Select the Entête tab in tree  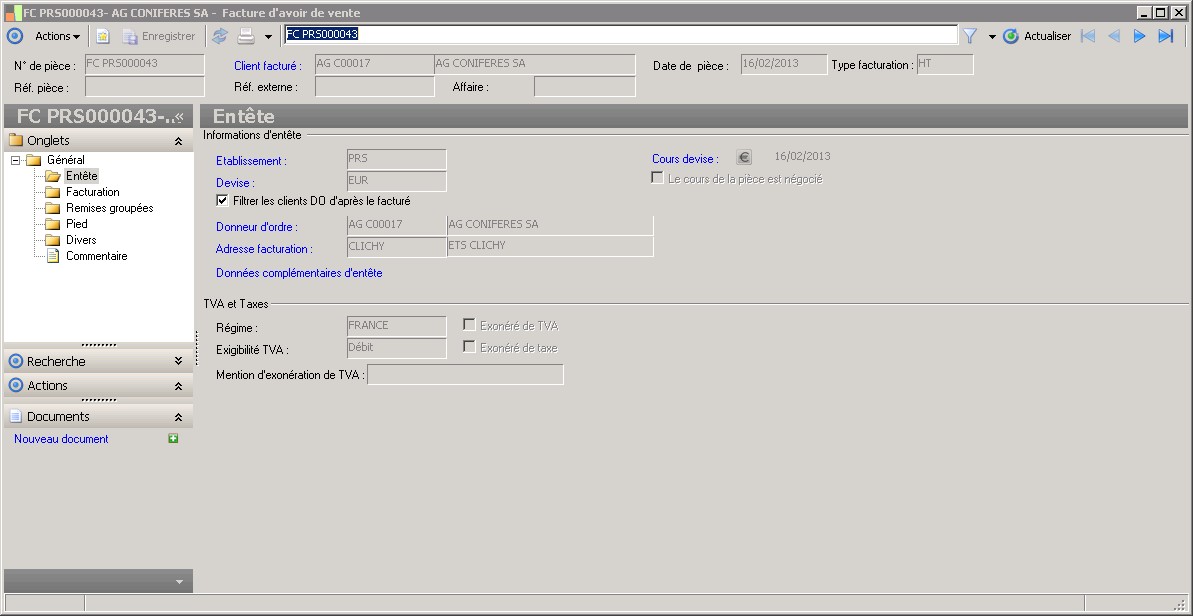[x=81, y=176]
